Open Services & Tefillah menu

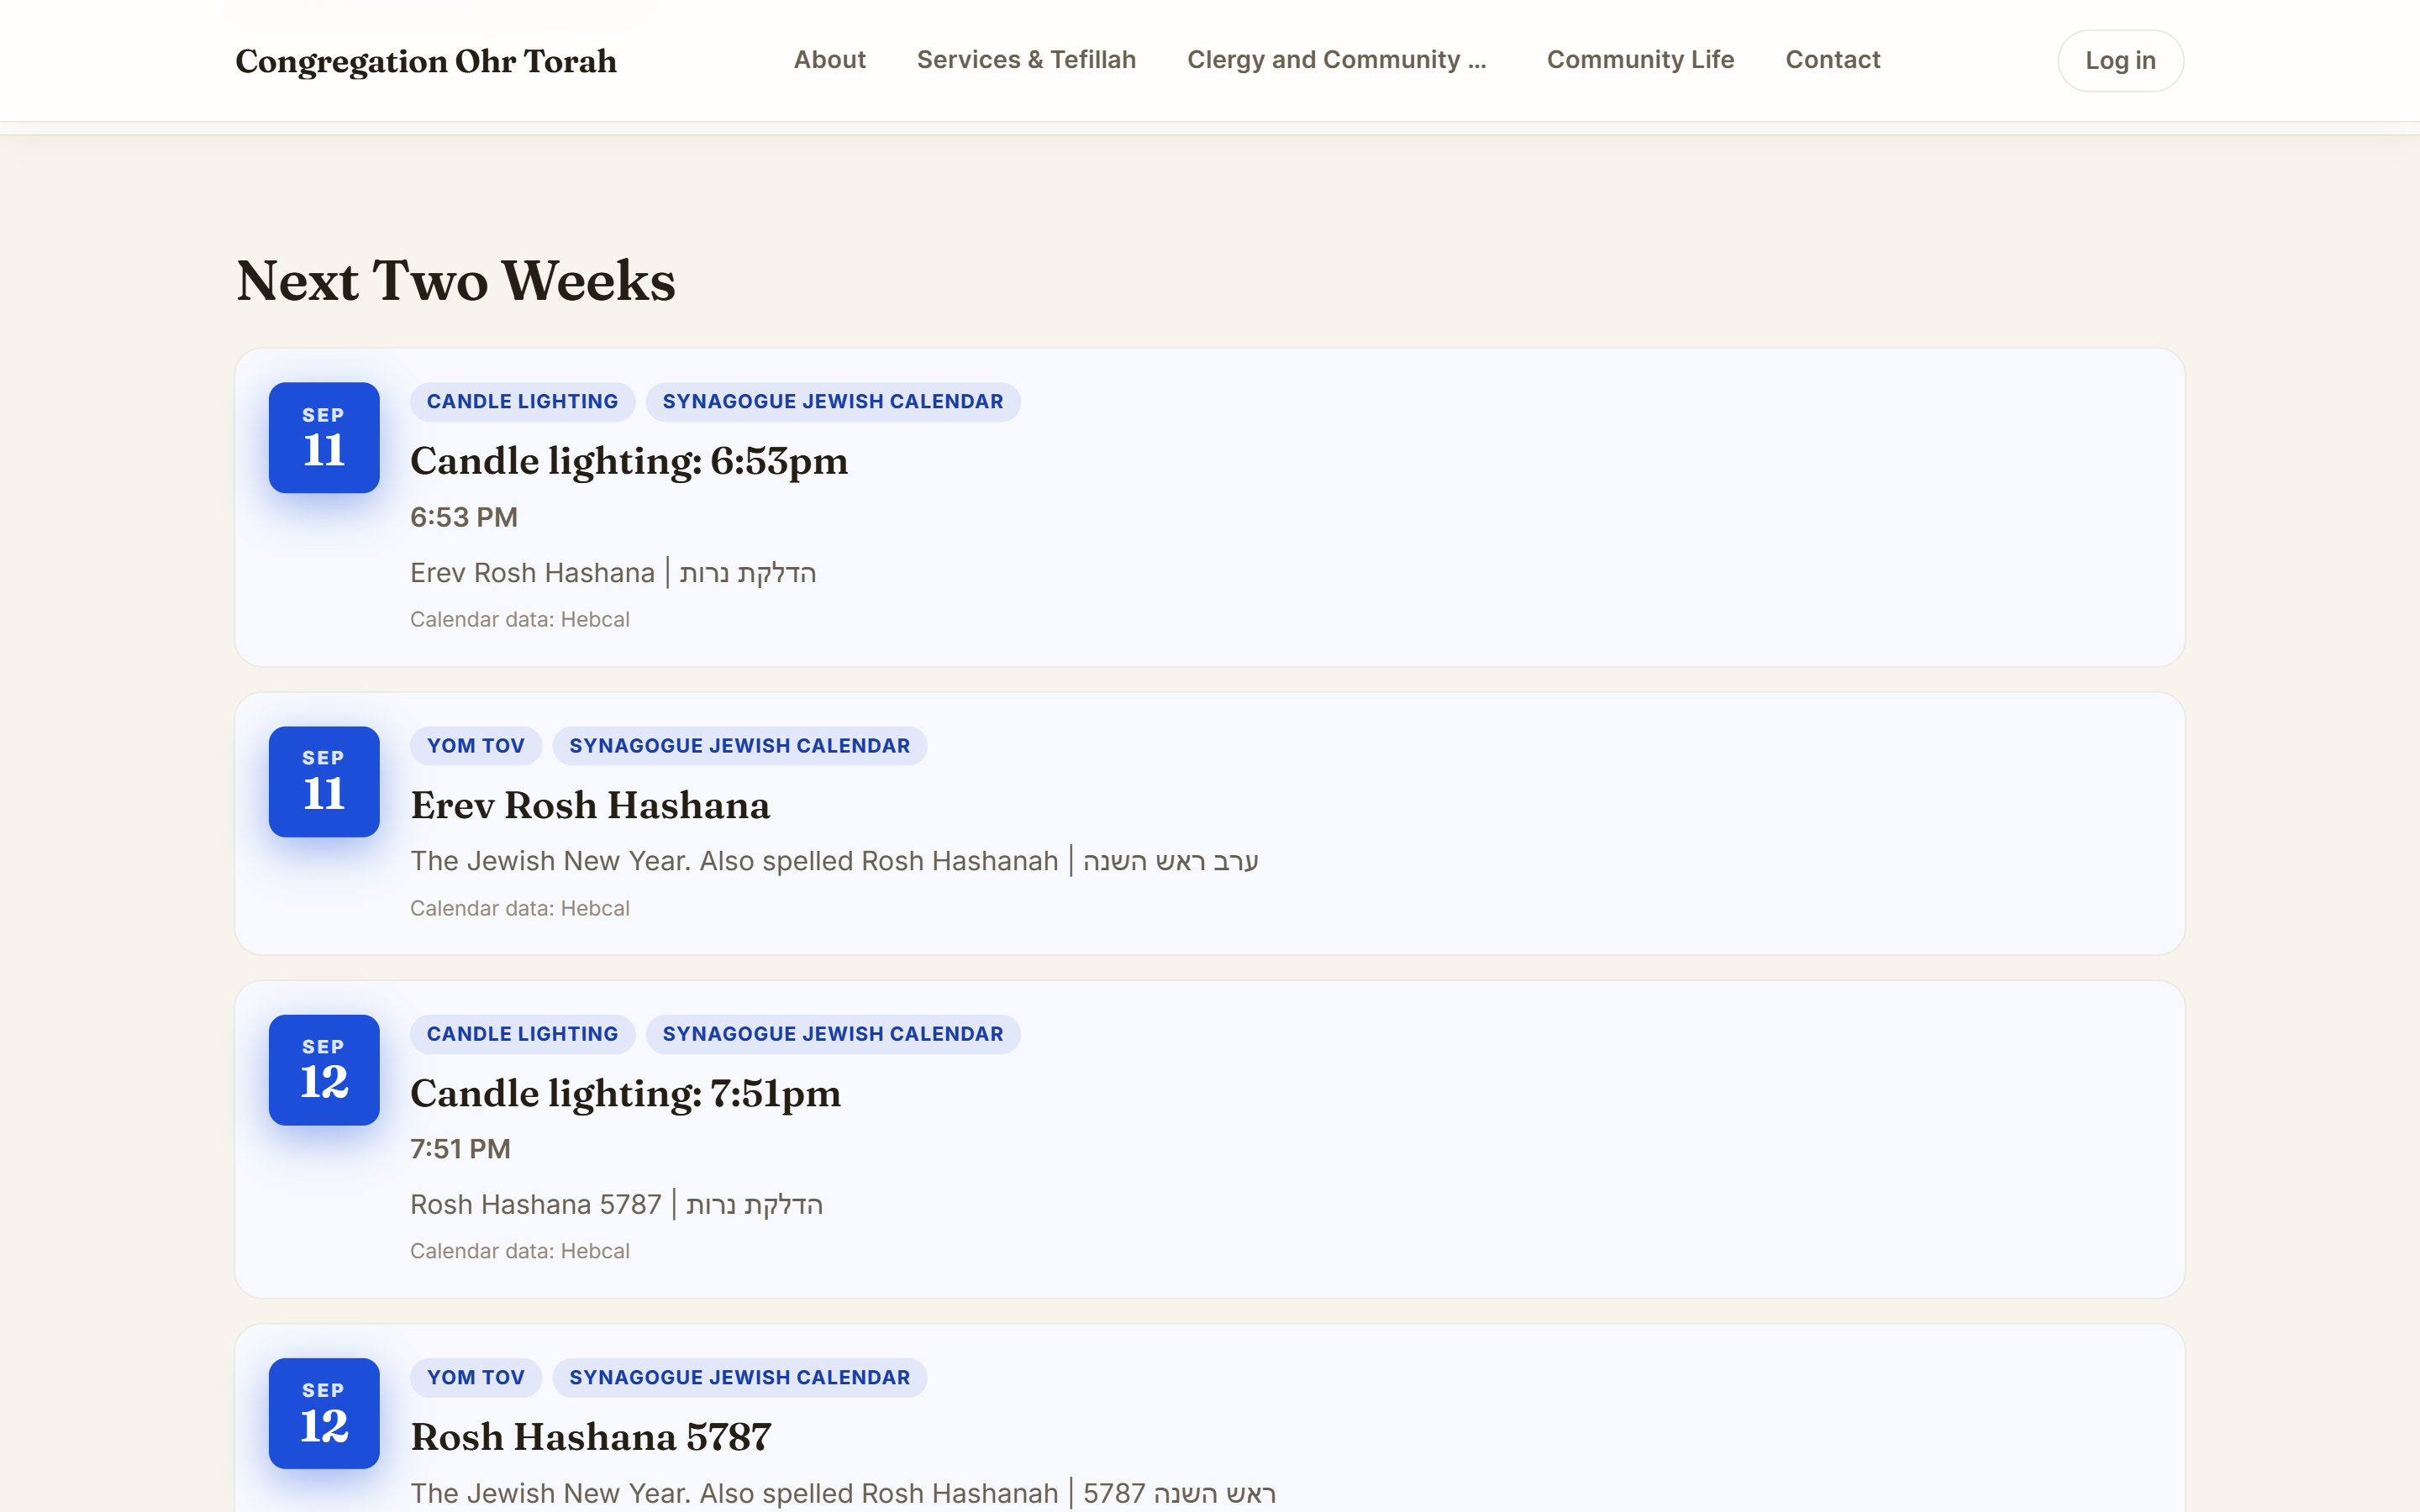tap(1026, 60)
